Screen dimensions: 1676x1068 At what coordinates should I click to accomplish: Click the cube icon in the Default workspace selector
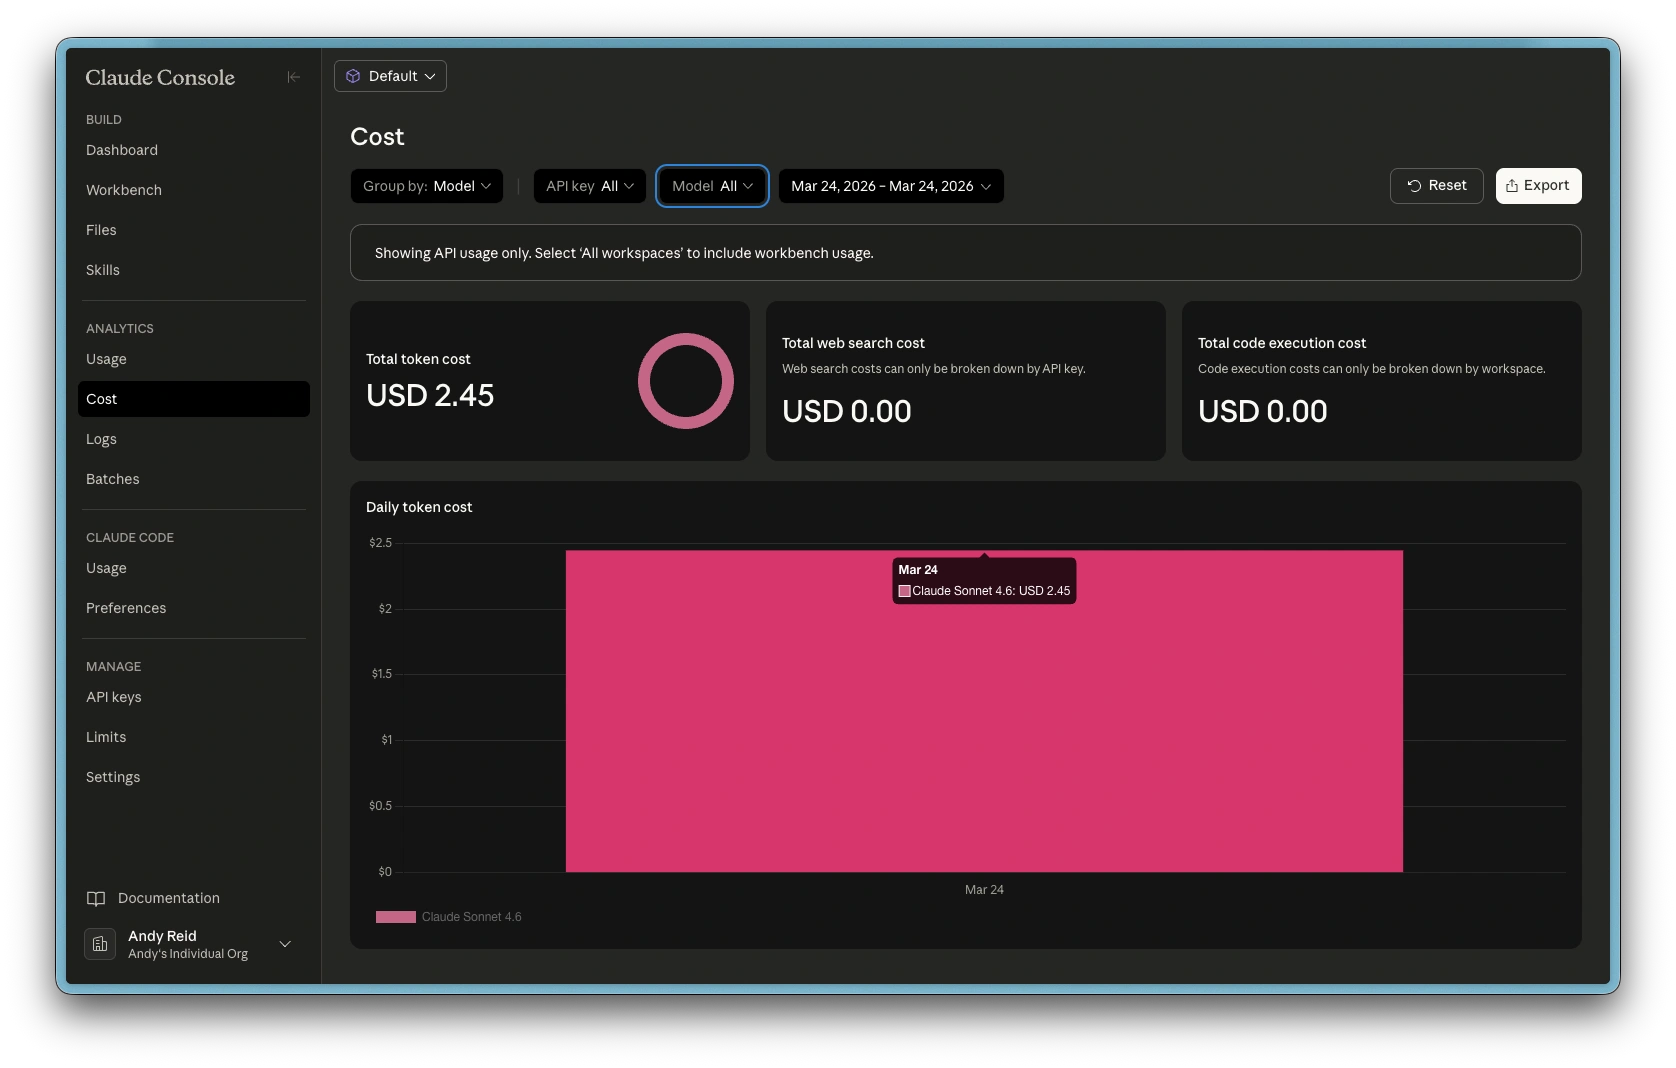[x=353, y=76]
